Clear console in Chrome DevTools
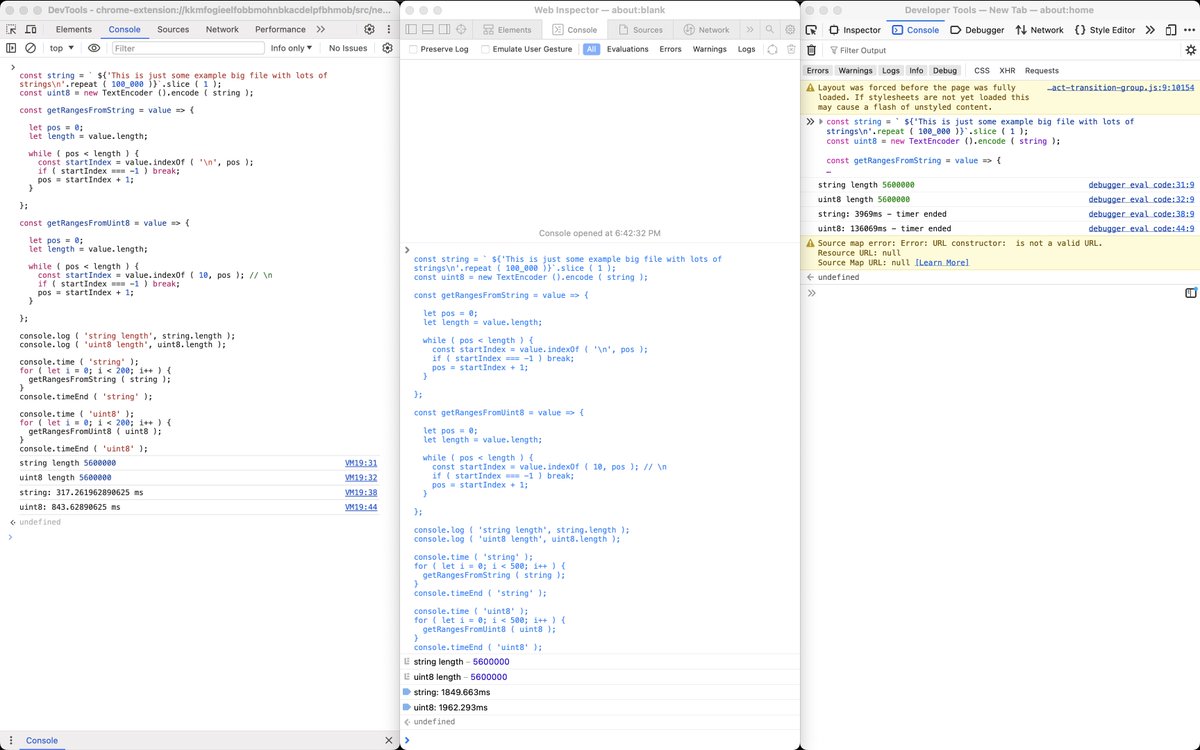This screenshot has width=1200, height=750. (x=31, y=48)
